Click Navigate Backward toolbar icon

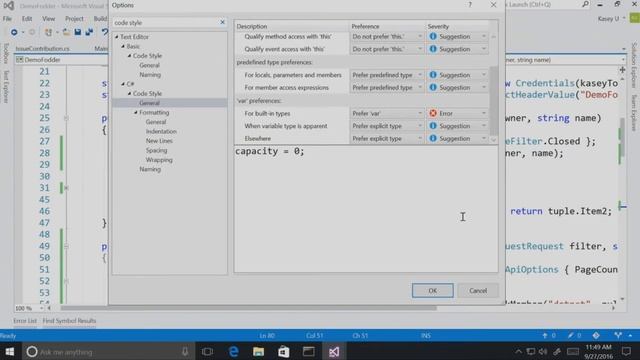[x=14, y=32]
